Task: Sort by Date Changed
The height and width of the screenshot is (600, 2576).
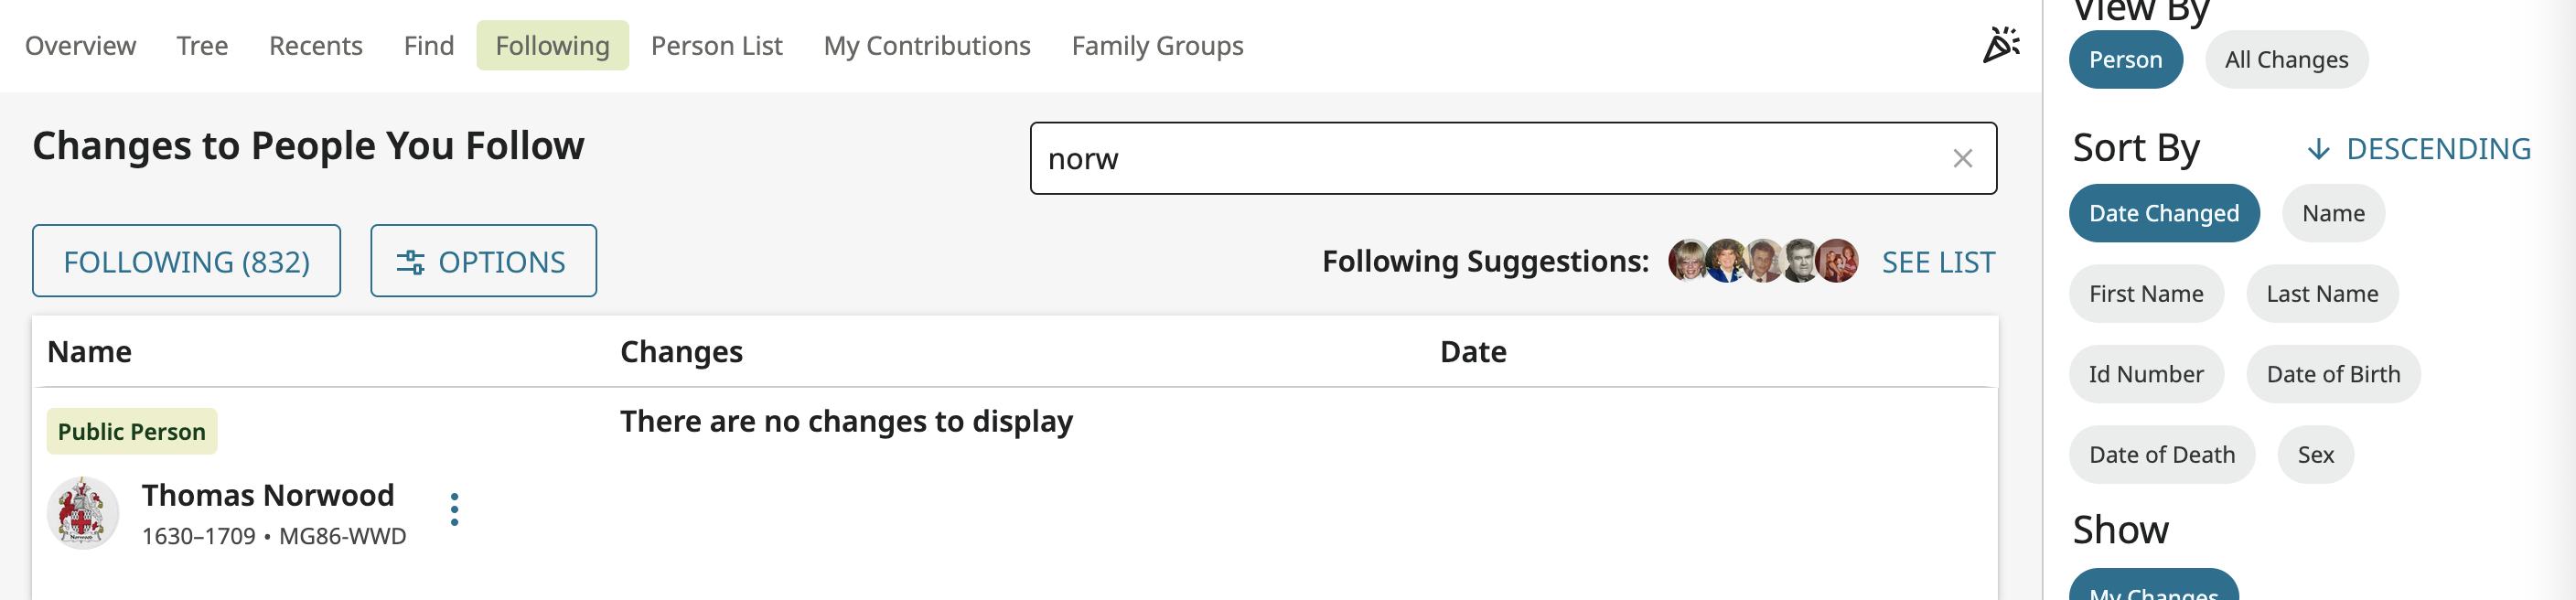Action: [x=2163, y=213]
